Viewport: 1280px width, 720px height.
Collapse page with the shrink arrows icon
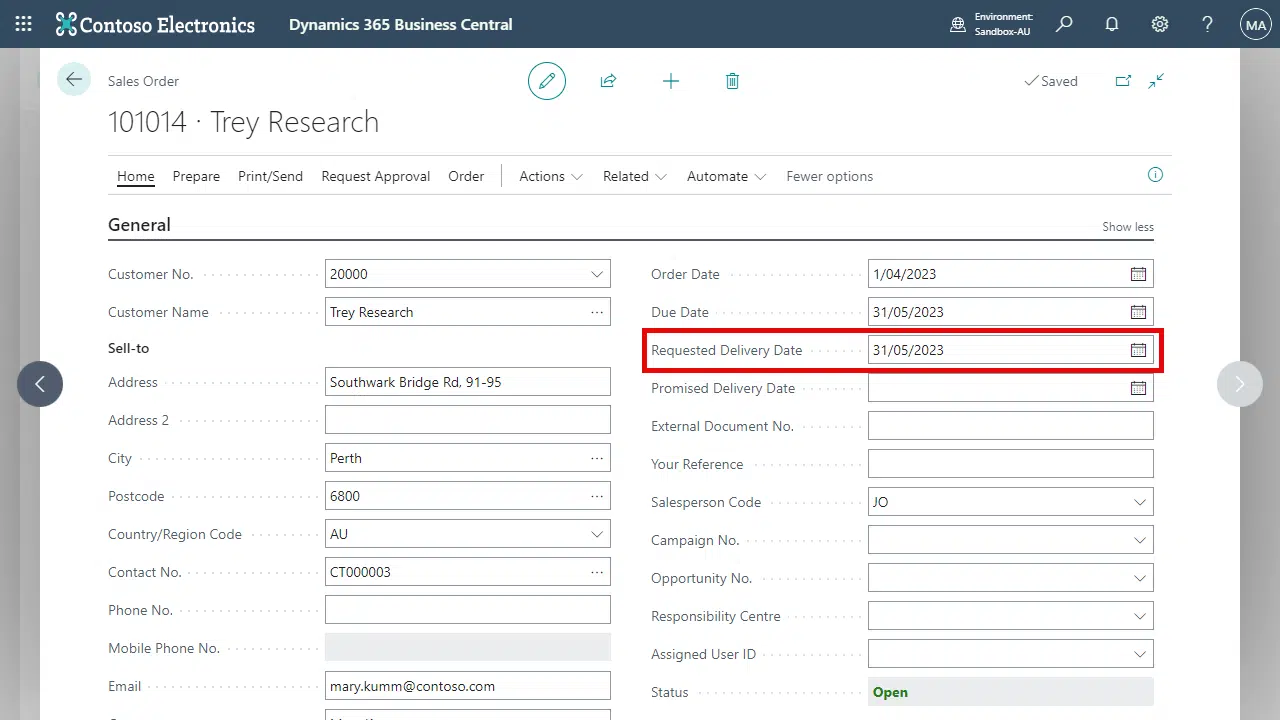point(1156,81)
